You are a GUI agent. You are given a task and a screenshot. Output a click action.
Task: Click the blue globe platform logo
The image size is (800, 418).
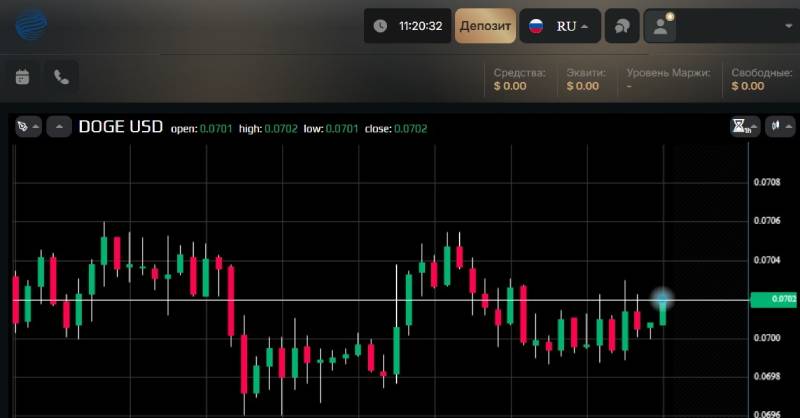tap(31, 24)
